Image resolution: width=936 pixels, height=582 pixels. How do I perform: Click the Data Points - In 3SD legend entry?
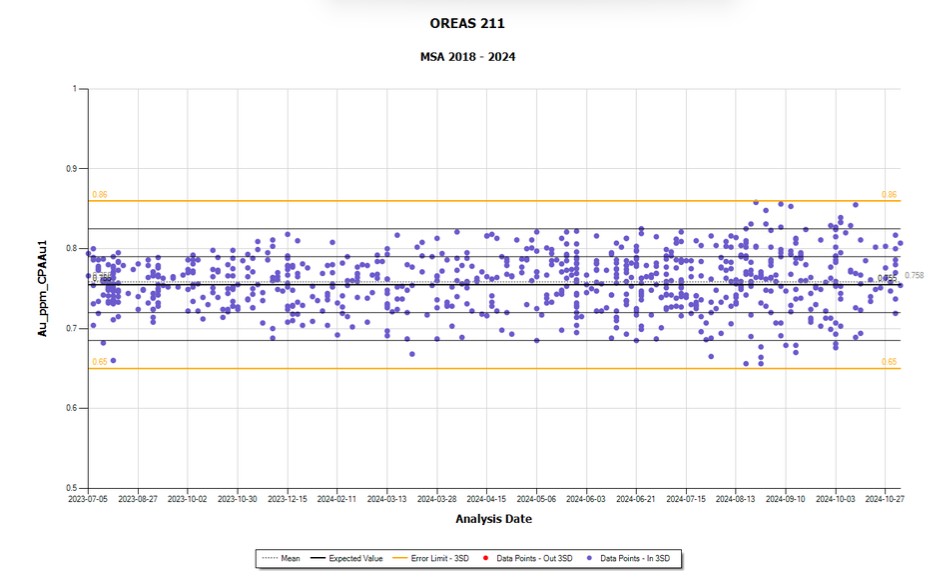tap(628, 558)
